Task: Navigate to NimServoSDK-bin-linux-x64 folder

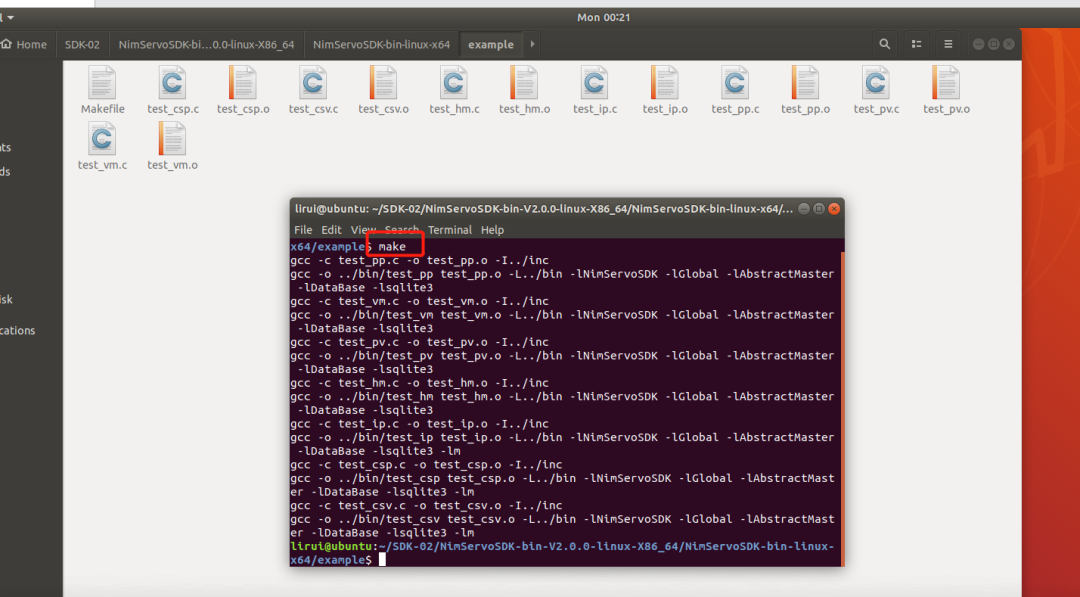Action: coord(381,44)
